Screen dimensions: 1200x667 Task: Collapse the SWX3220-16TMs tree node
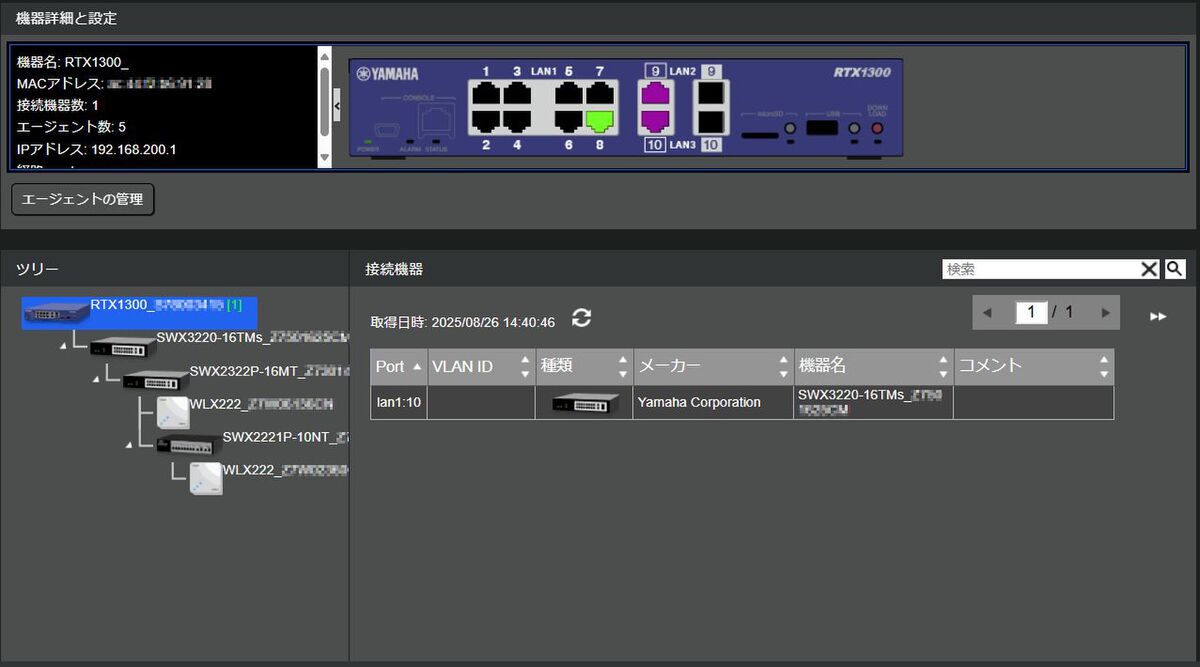tap(64, 345)
